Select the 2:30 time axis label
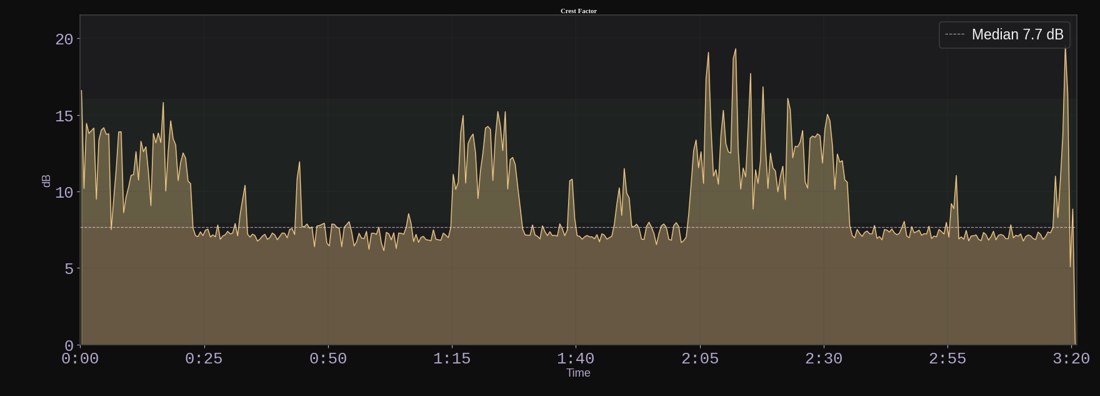Image resolution: width=1100 pixels, height=396 pixels. pyautogui.click(x=824, y=359)
